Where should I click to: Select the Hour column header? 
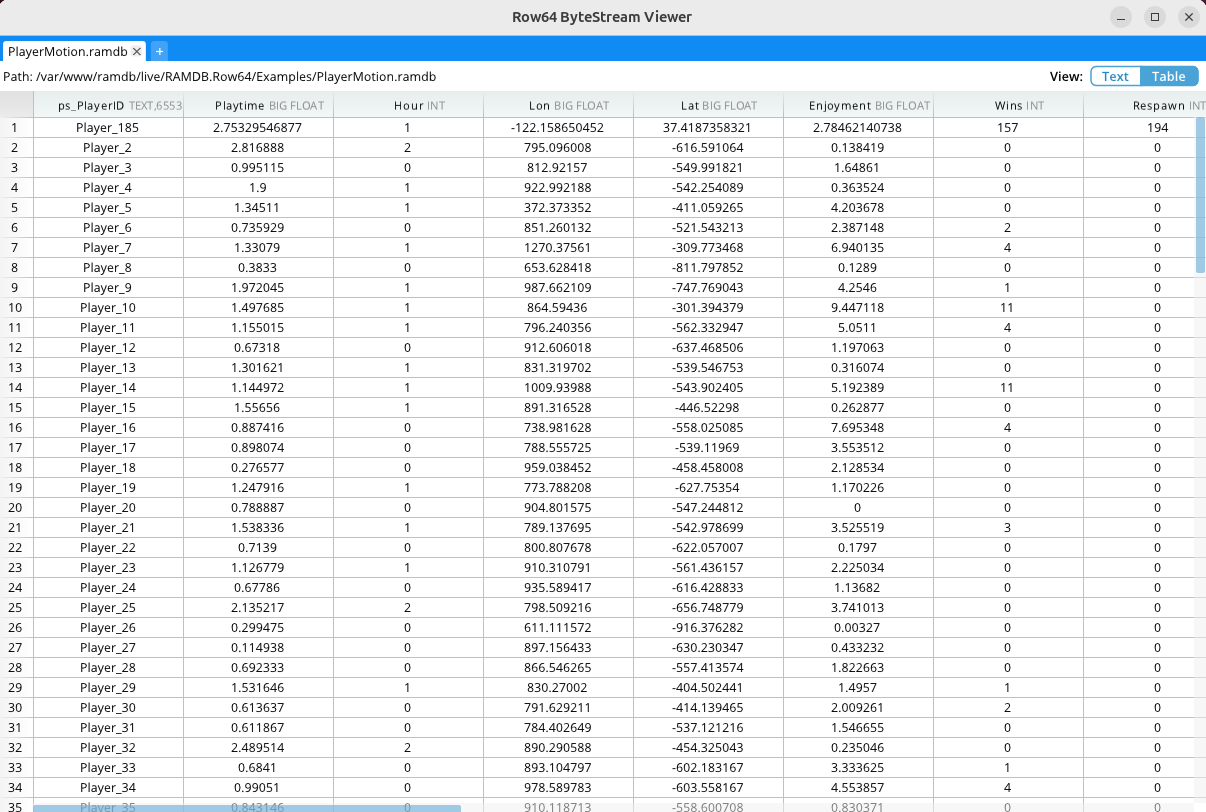point(408,105)
